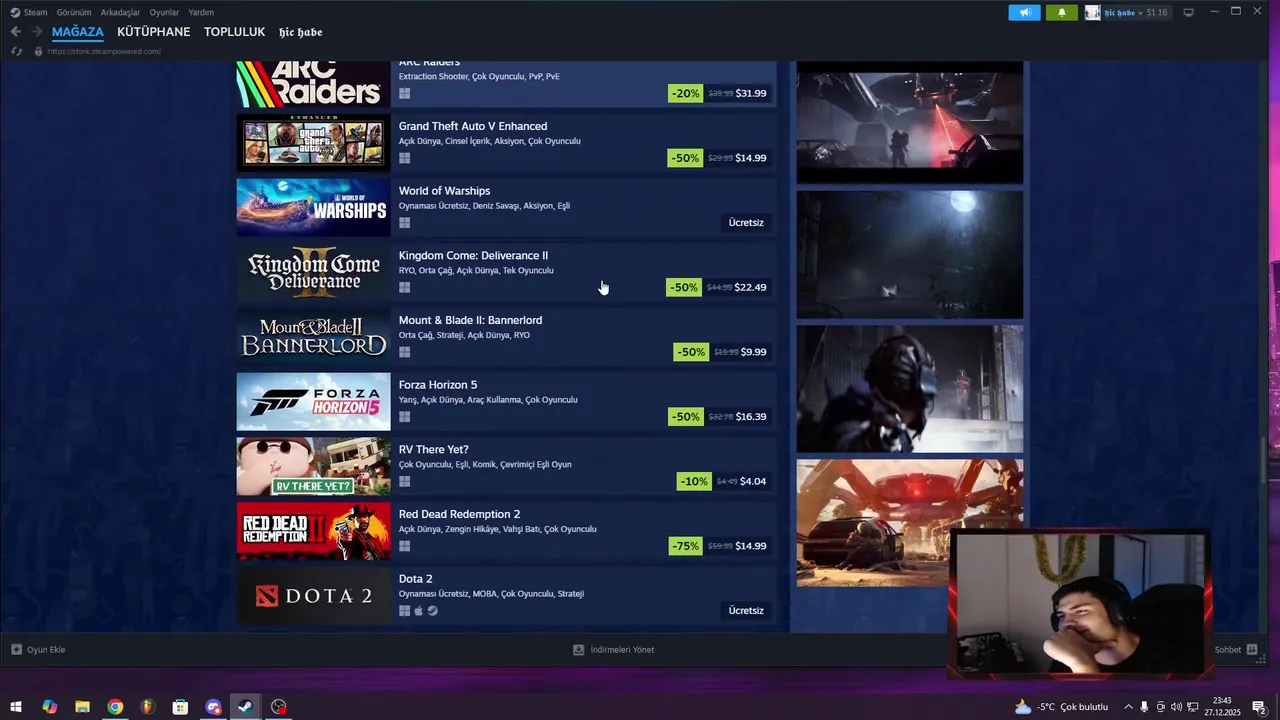Click the microphone icon in the system tray
This screenshot has height=720, width=1280.
point(1144,707)
